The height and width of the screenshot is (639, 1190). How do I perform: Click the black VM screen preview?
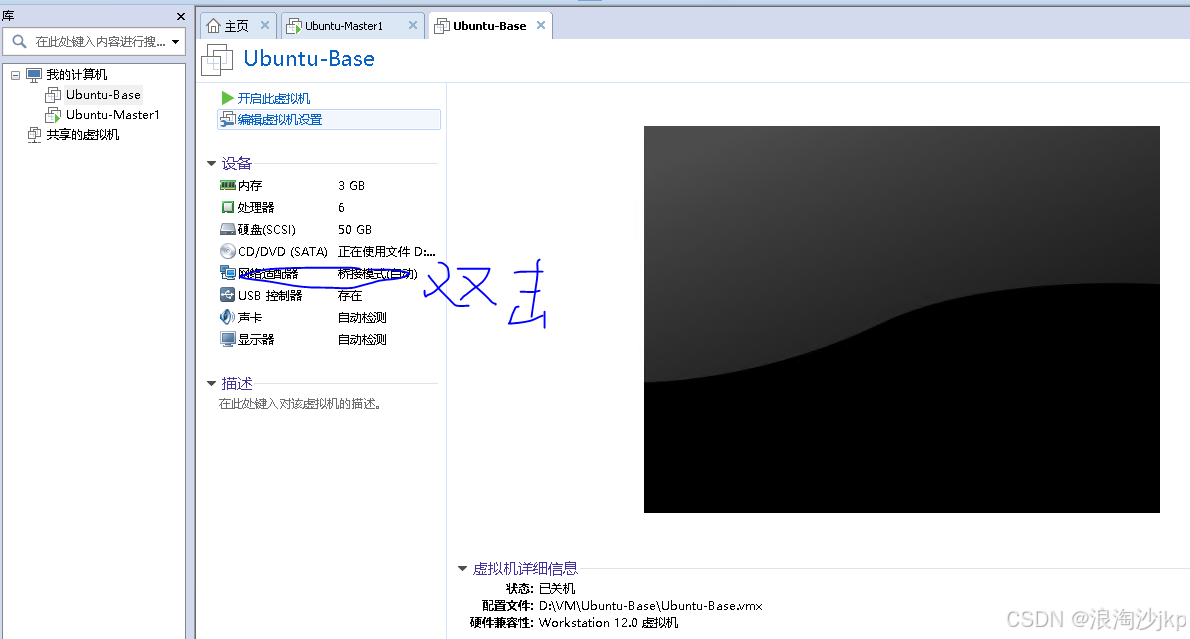point(902,319)
